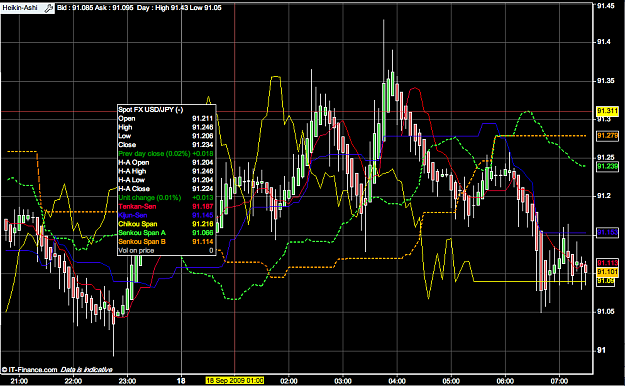Screen dimensions: 625x386
Task: Click the orange 91.279 Senkou Span B price tag
Action: tap(607, 136)
